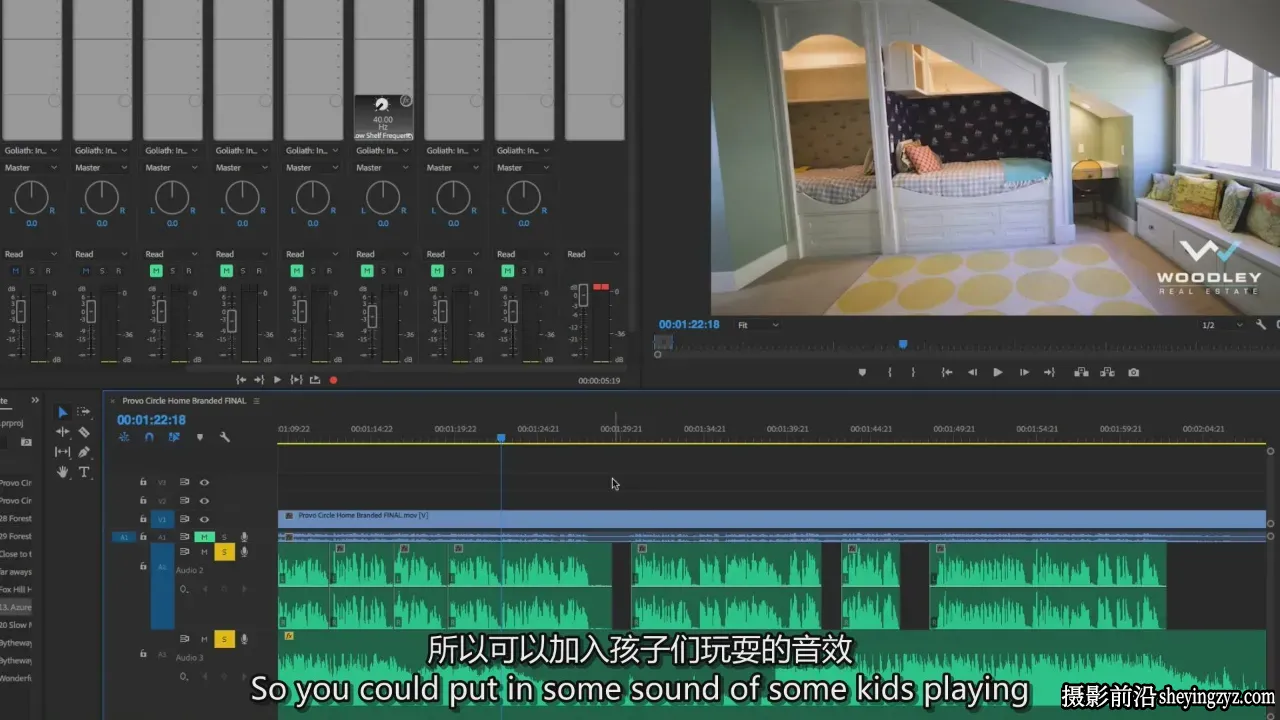Click the audio mixer record button

(333, 380)
